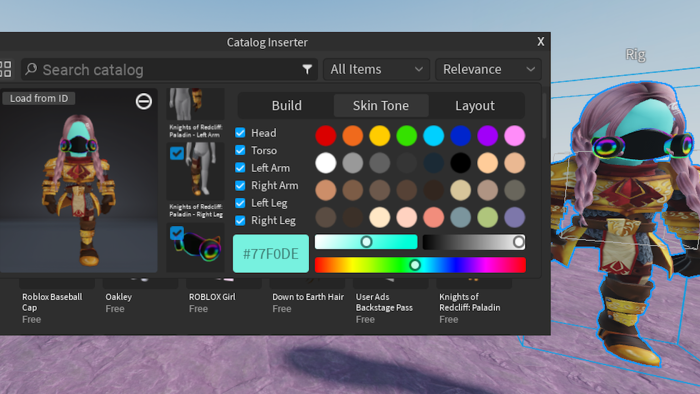Toggle the Torso checkbox

tap(240, 150)
